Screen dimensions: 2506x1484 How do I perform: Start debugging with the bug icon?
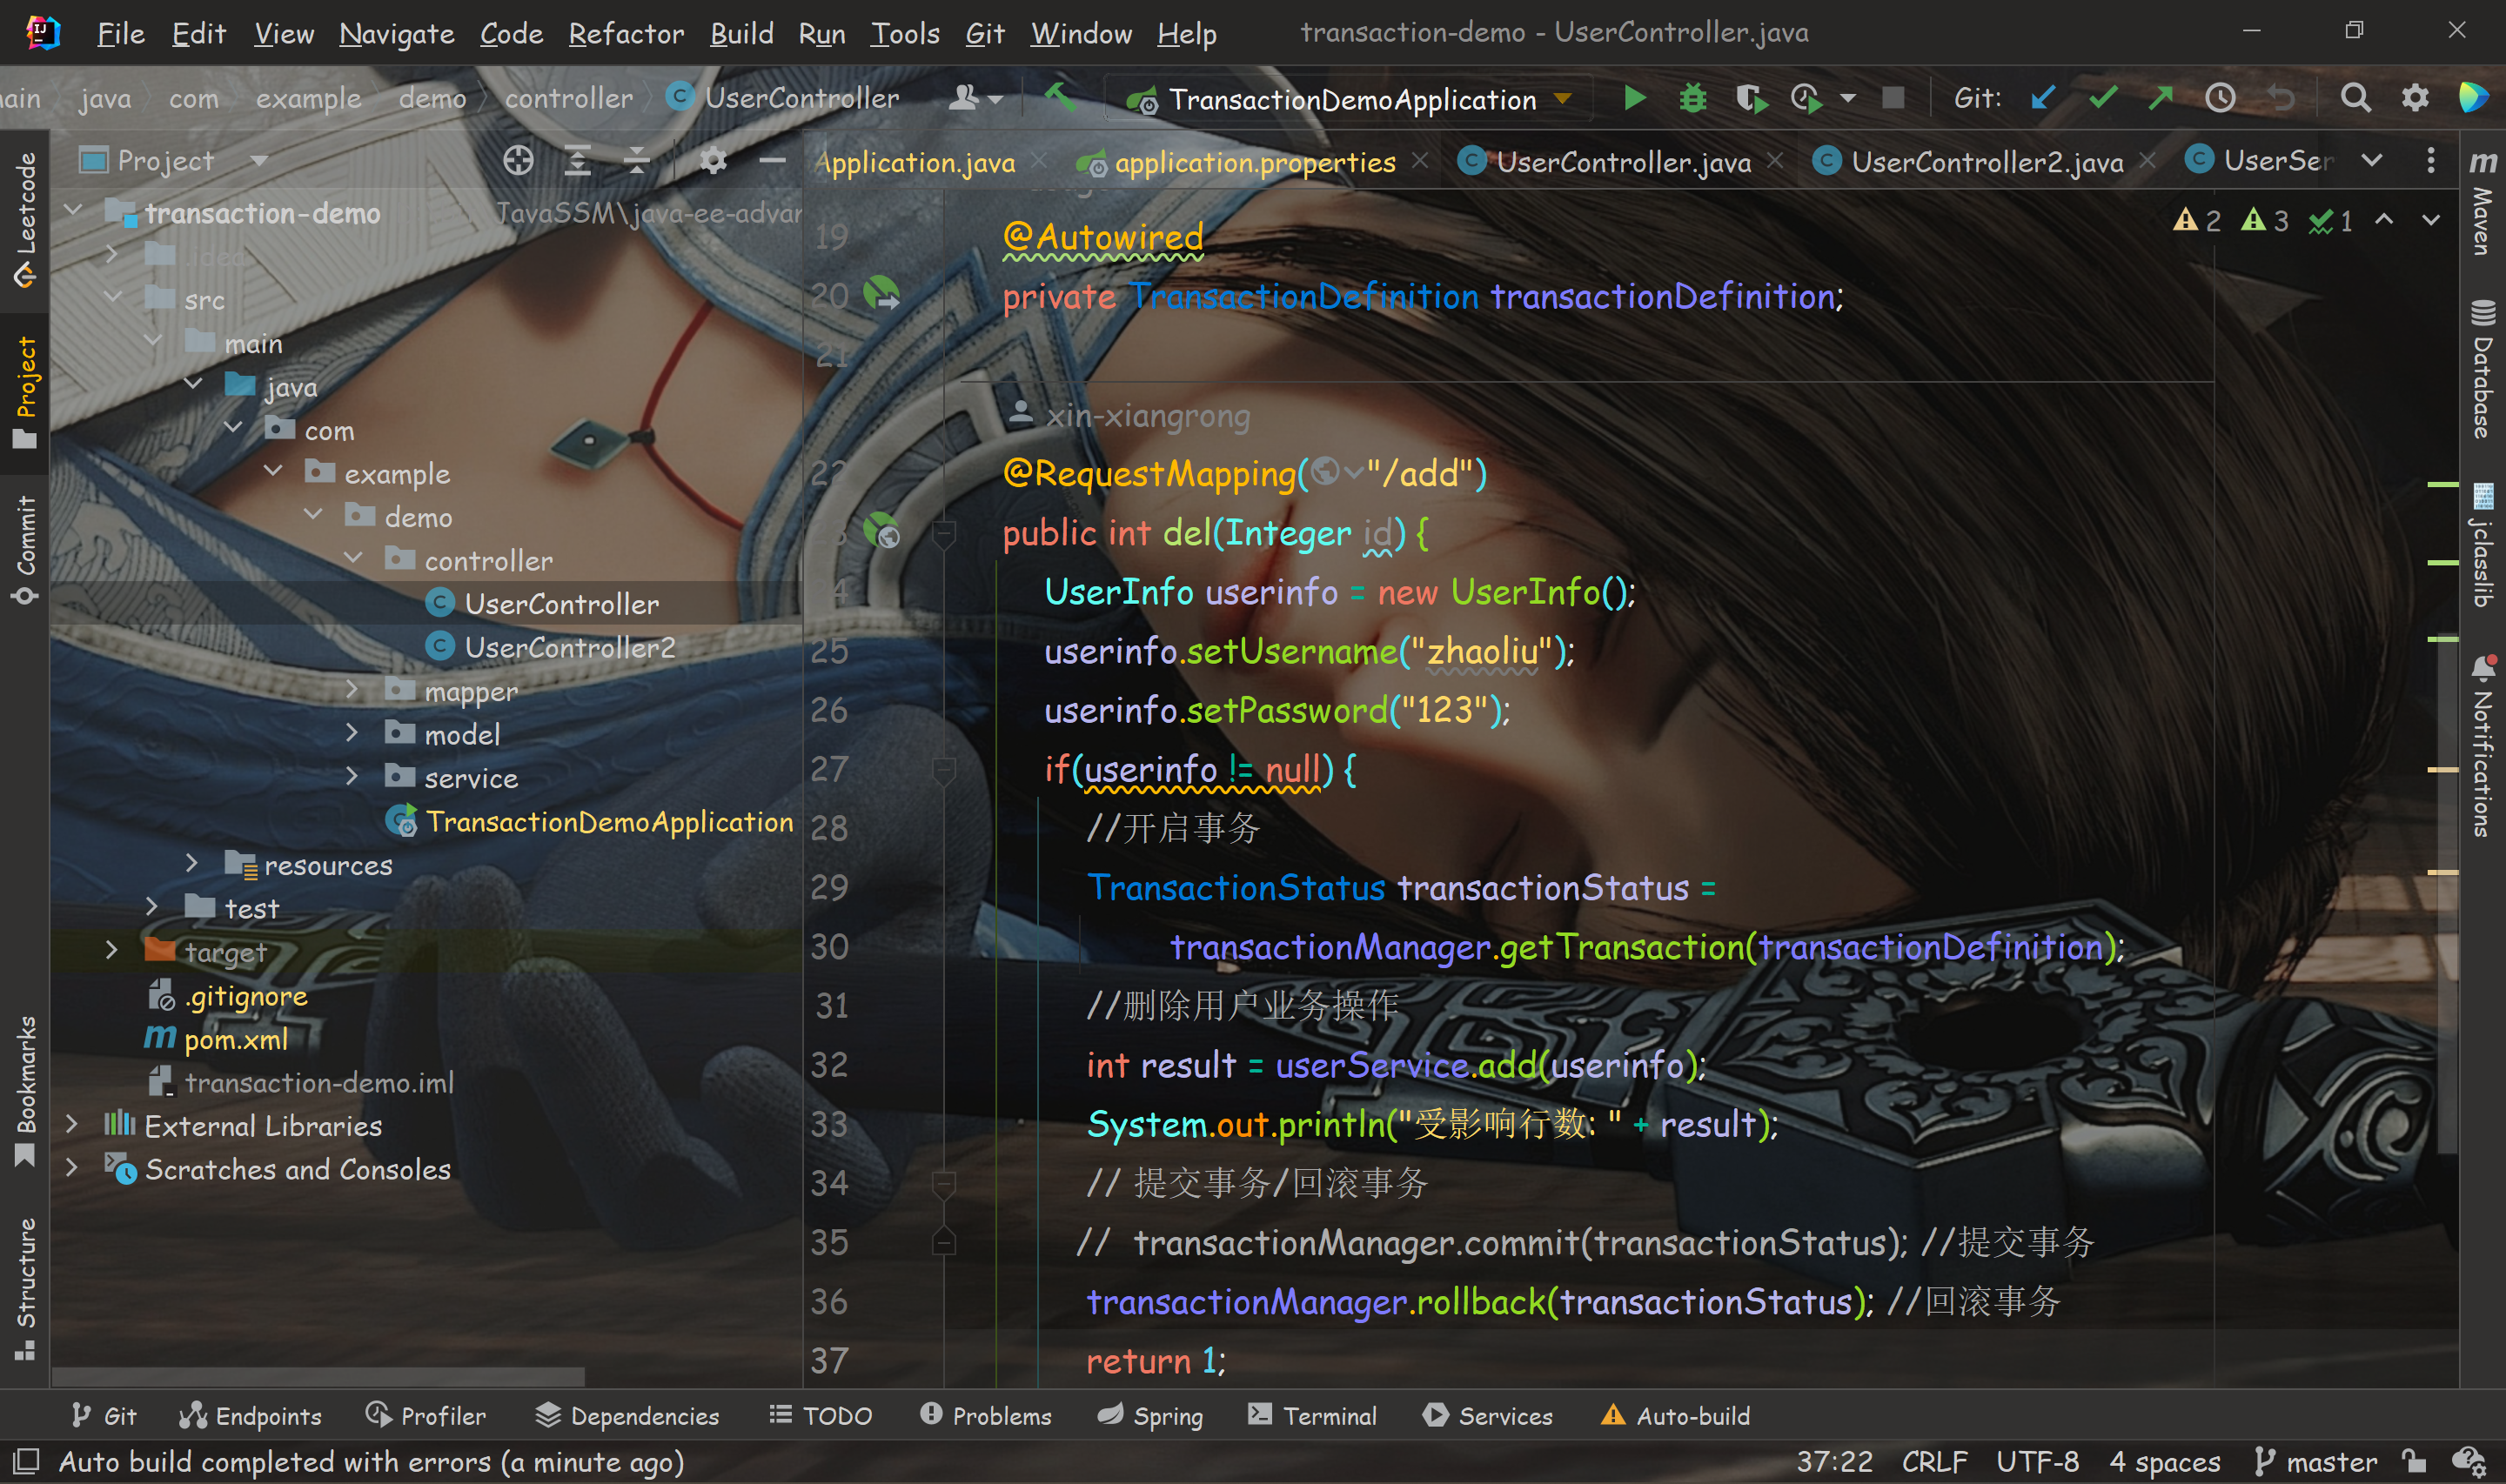point(1692,98)
